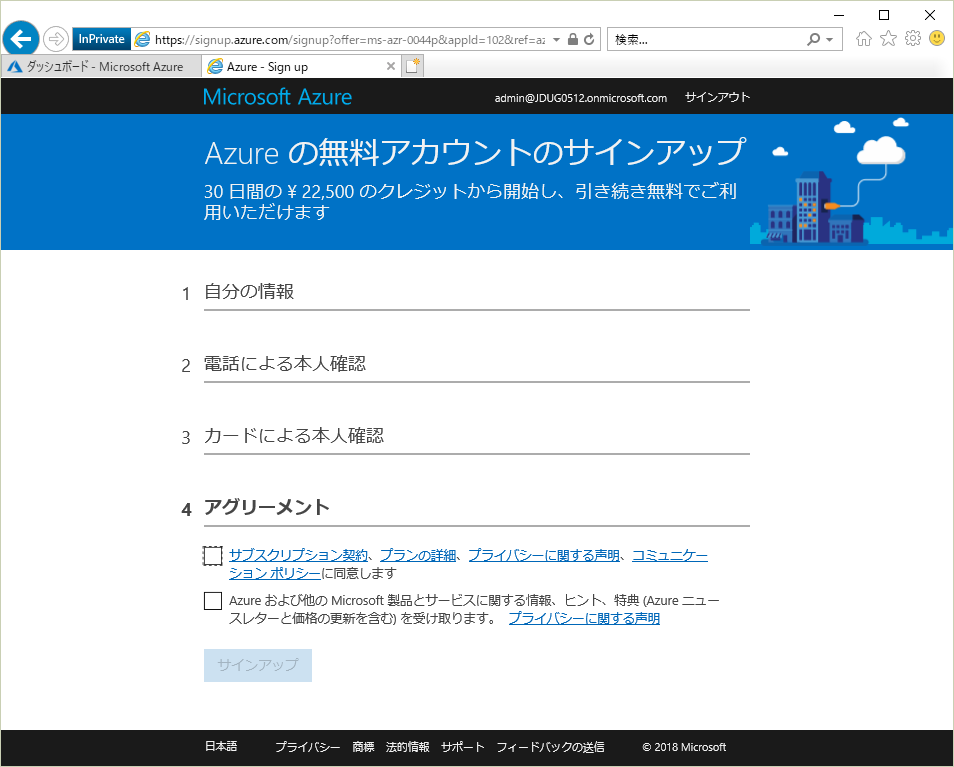Open footer 法的情報 link
Screen dimensions: 954x767
click(x=408, y=747)
